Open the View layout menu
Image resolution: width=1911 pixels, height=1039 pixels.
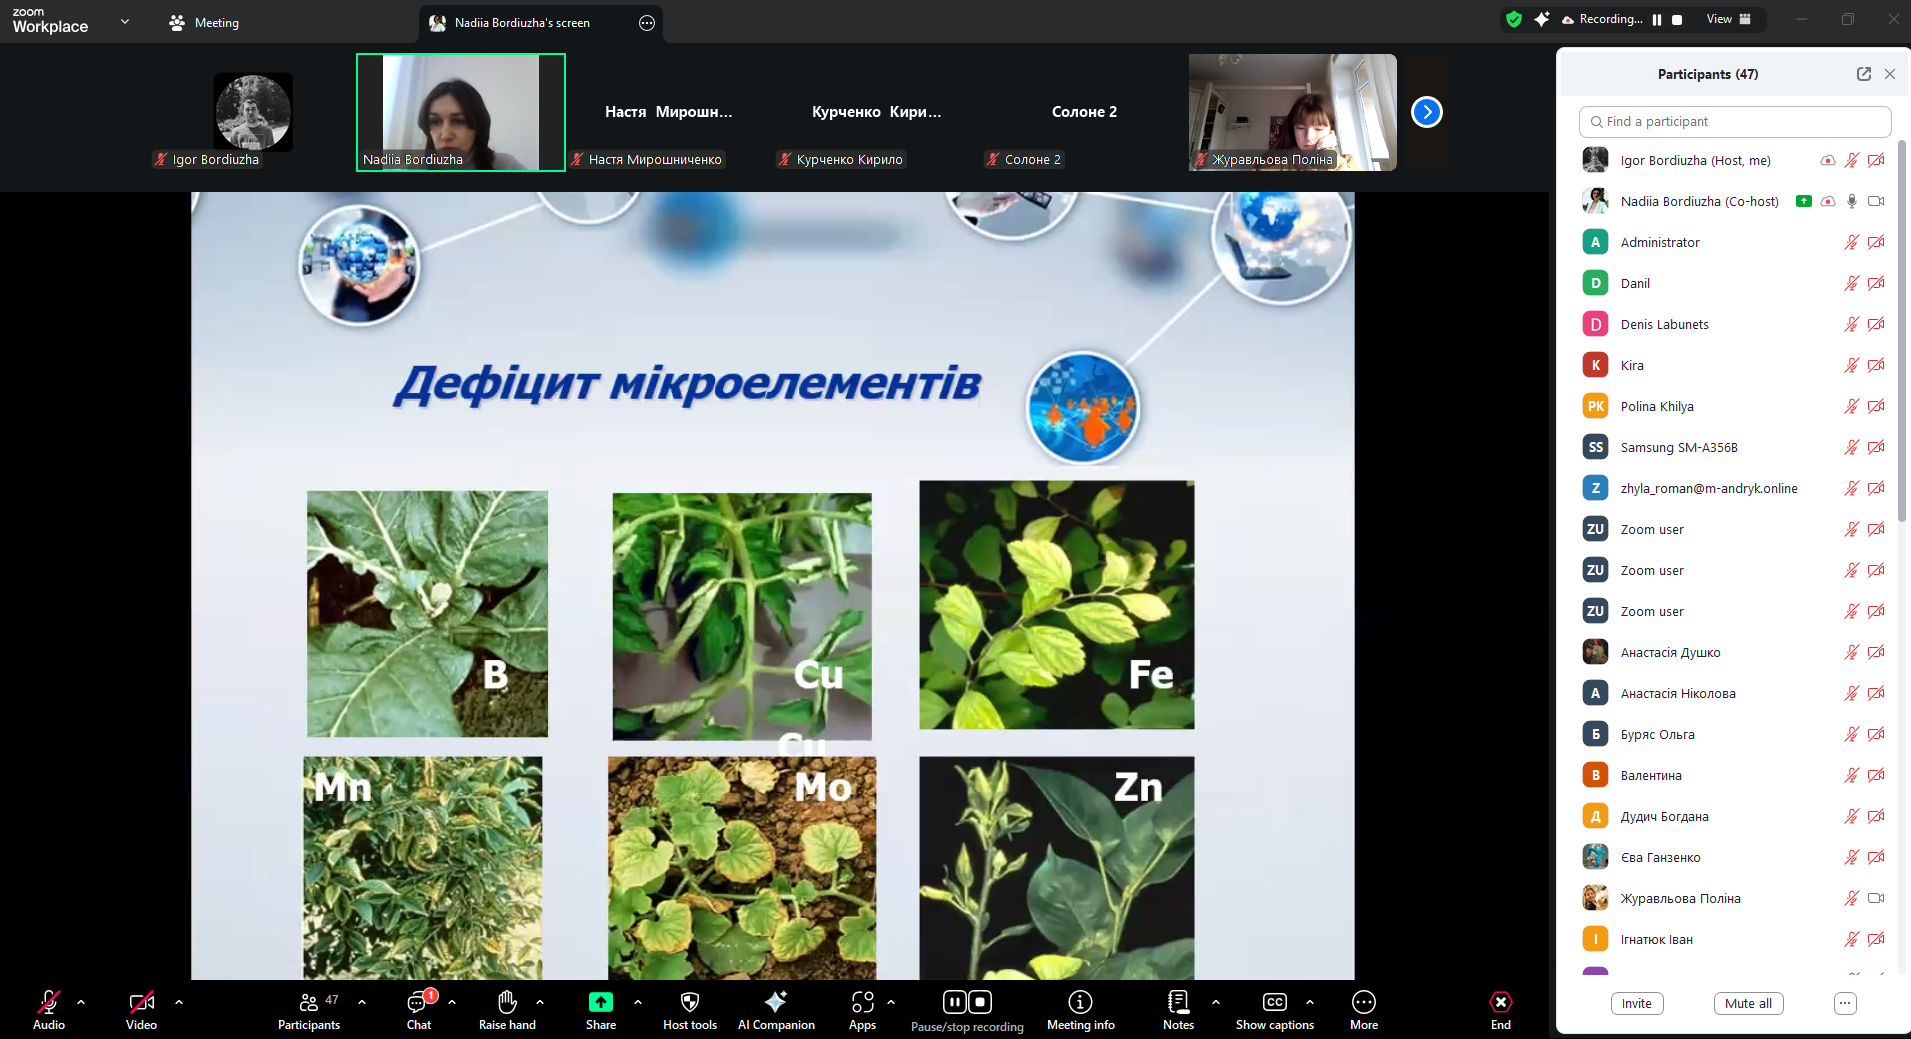coord(1729,19)
